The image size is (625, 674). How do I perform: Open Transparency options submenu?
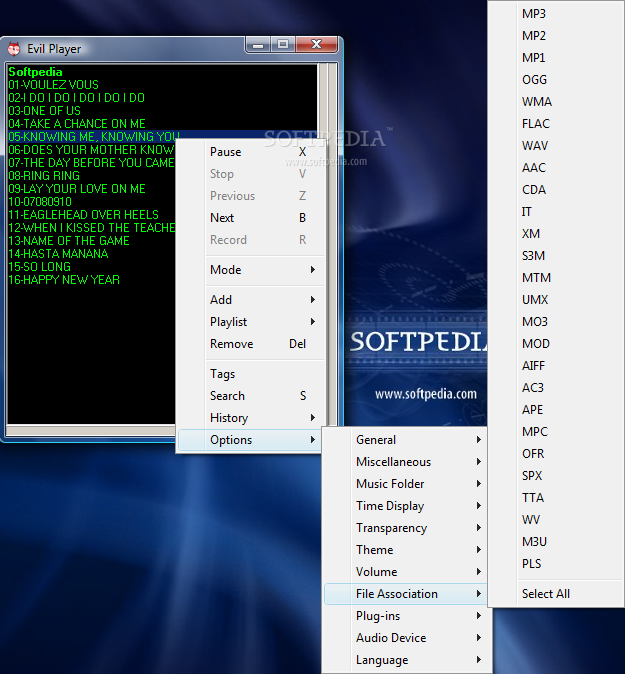(x=406, y=528)
